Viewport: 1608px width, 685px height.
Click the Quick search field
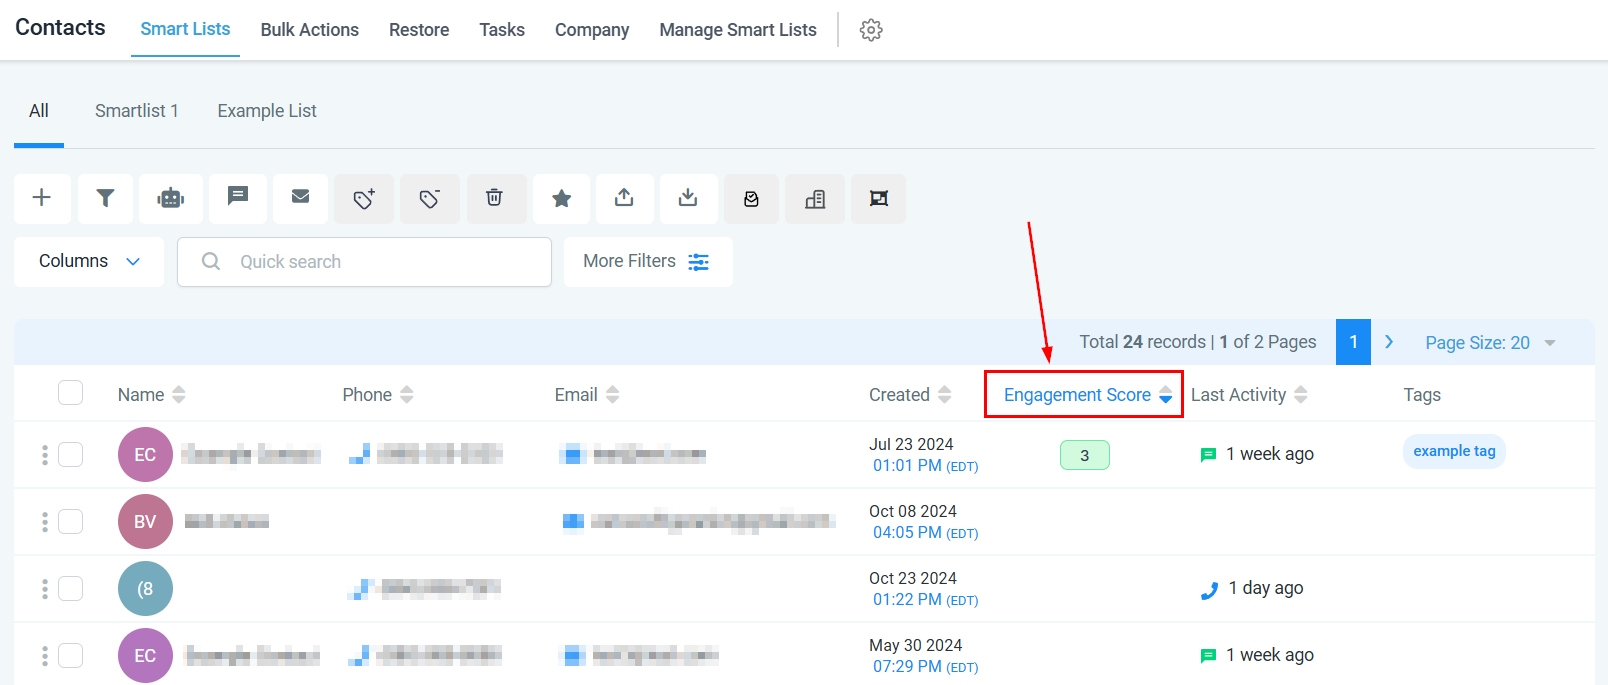[380, 262]
